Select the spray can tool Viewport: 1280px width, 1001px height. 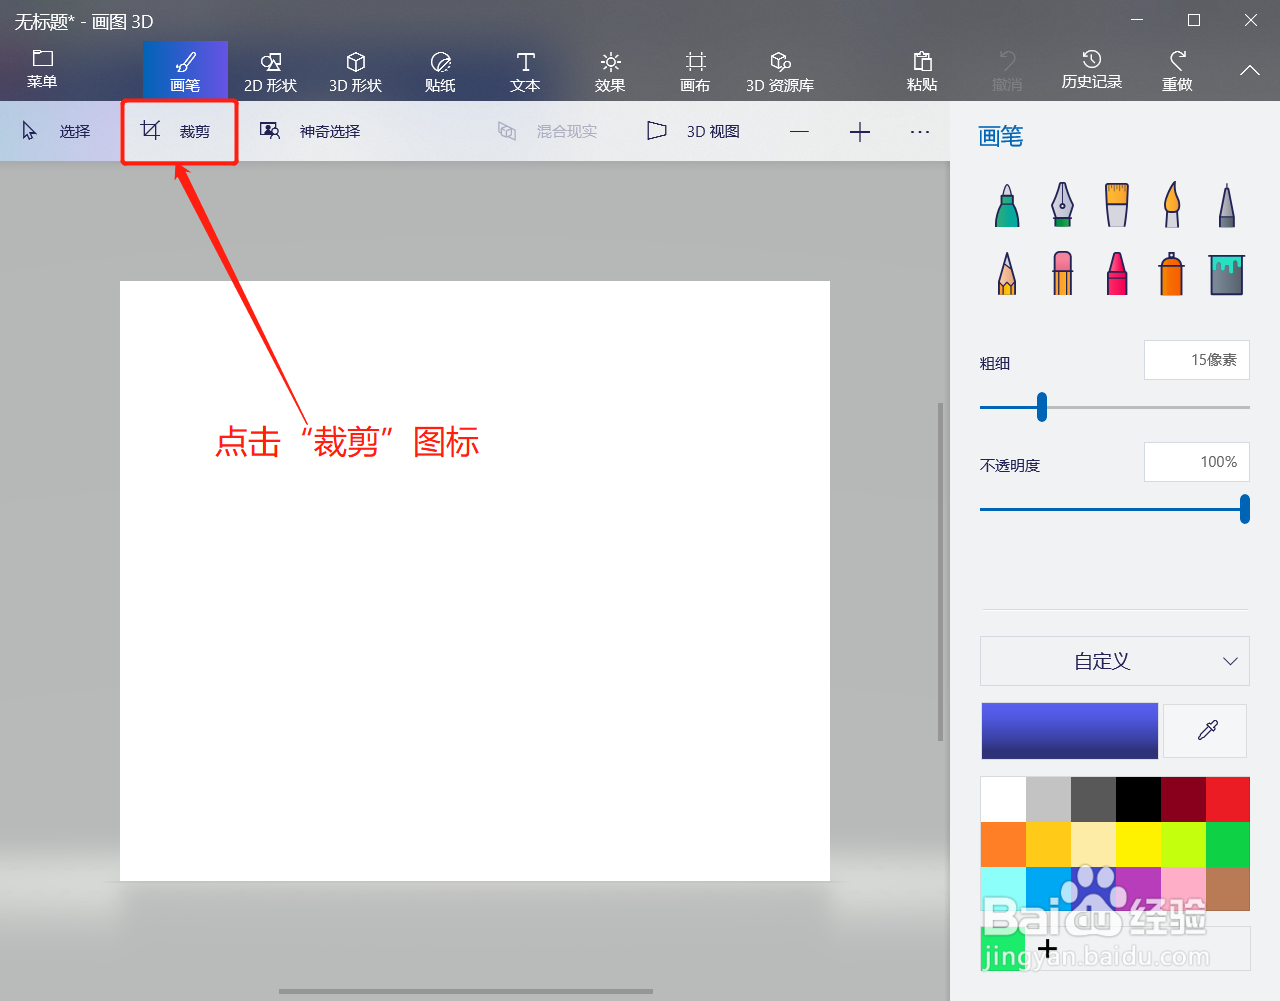1171,272
